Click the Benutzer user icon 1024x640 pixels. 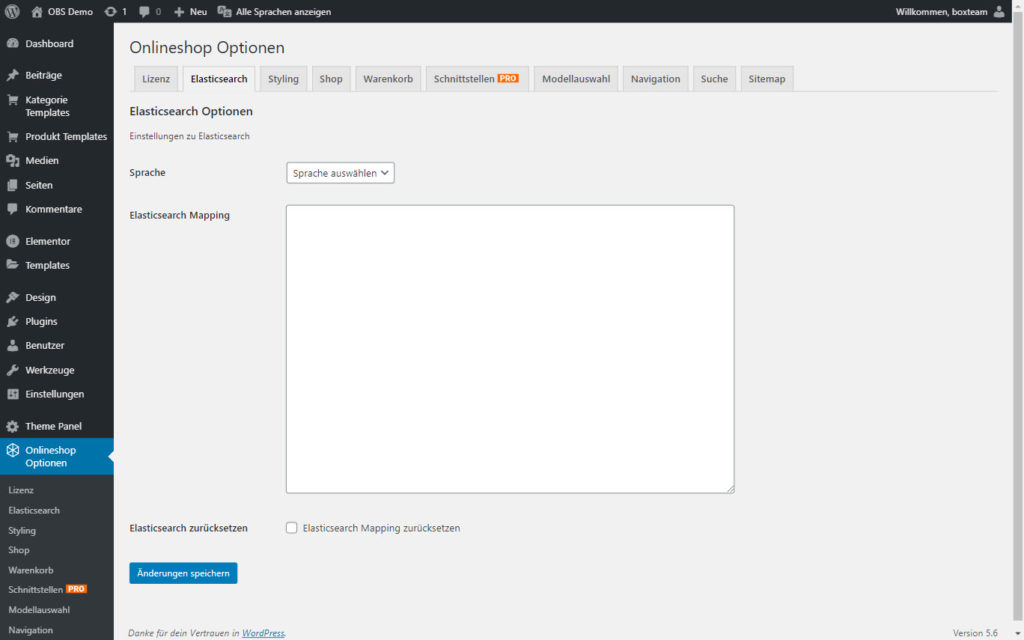12,345
